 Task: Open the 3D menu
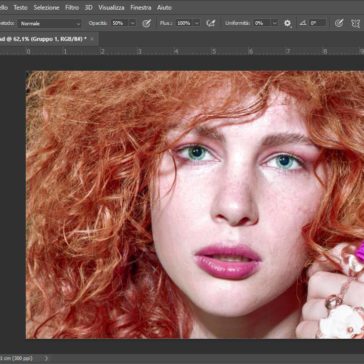(x=89, y=7)
